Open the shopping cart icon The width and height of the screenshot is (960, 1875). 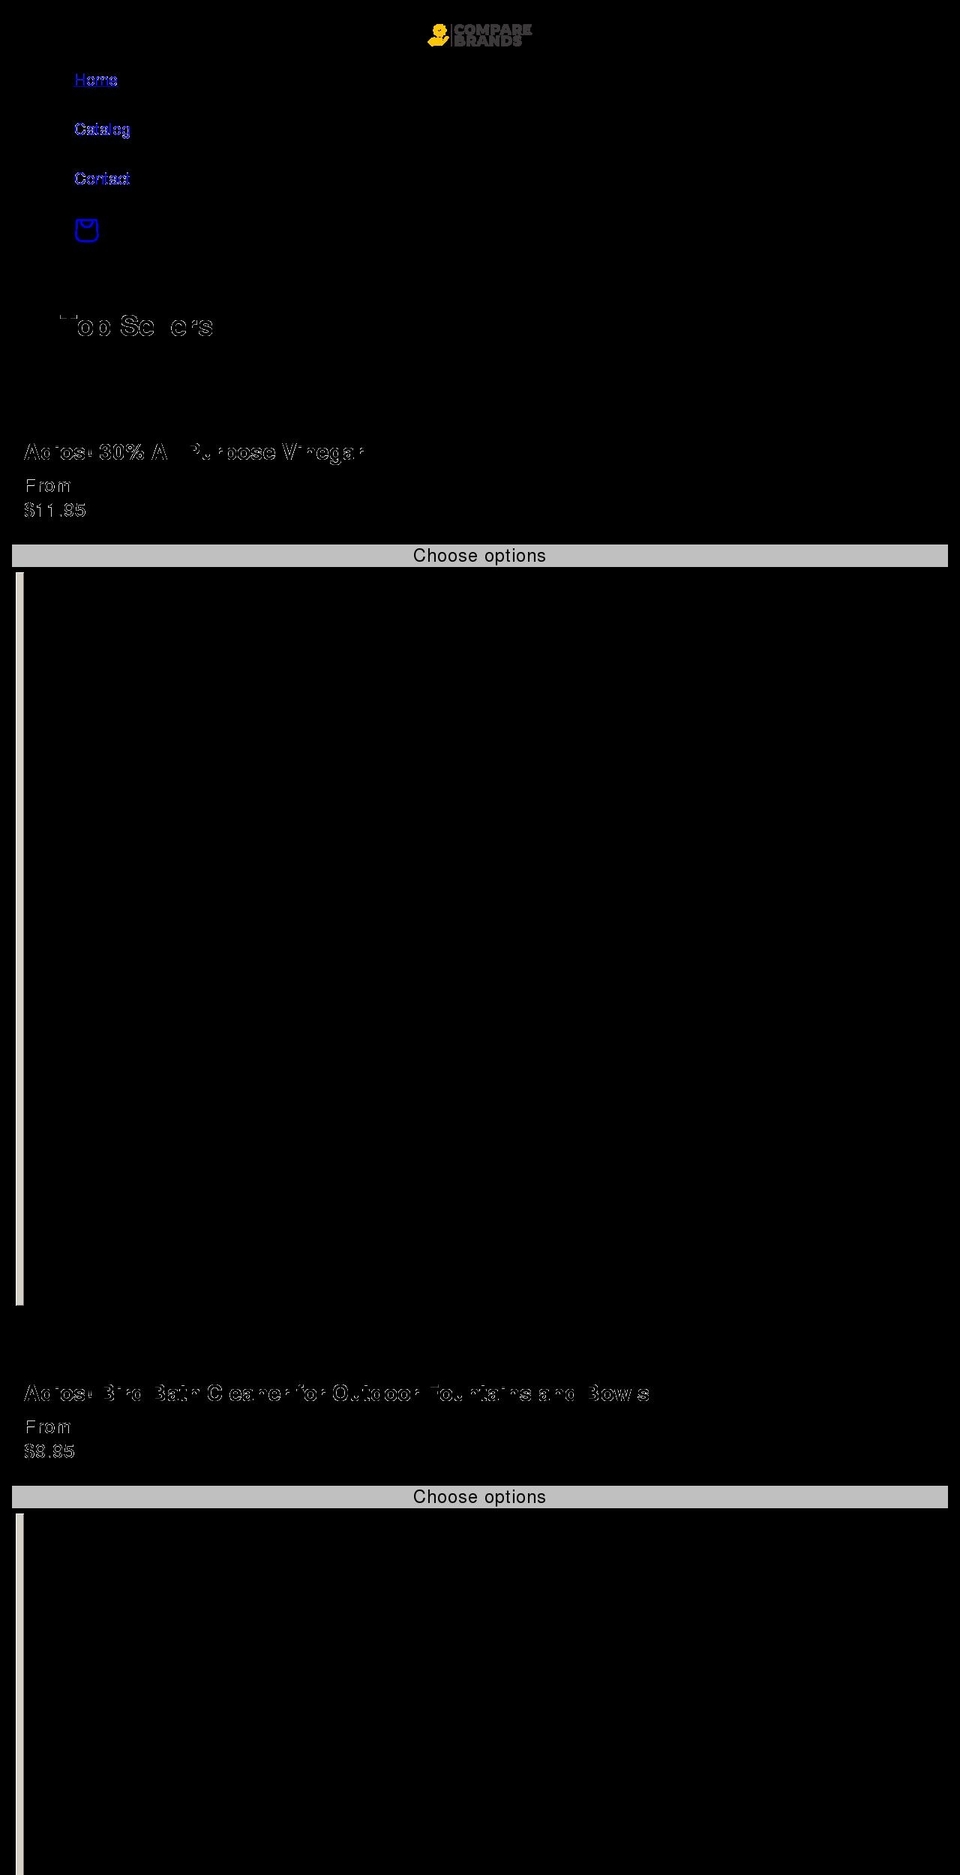point(87,230)
